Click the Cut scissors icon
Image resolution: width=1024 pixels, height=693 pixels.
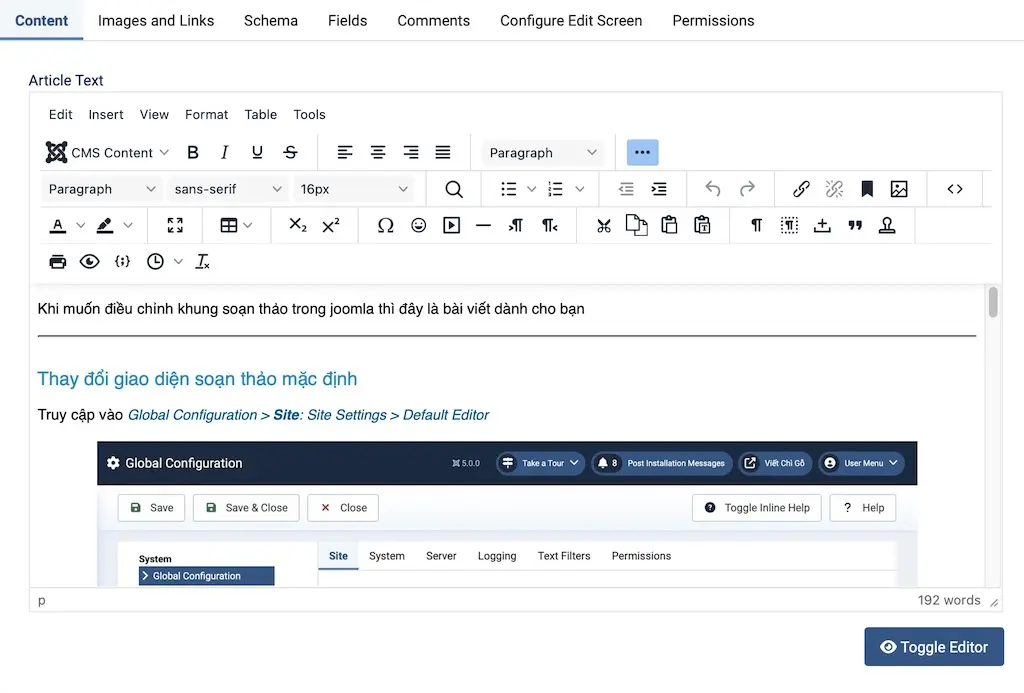(603, 226)
